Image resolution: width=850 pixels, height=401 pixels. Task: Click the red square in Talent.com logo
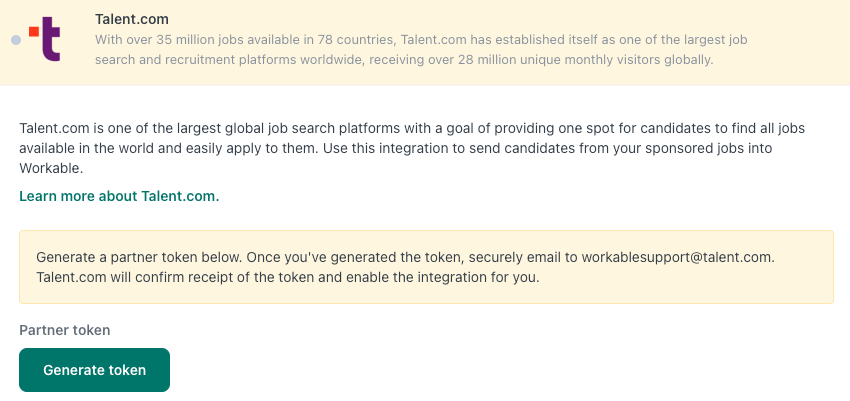pos(34,31)
